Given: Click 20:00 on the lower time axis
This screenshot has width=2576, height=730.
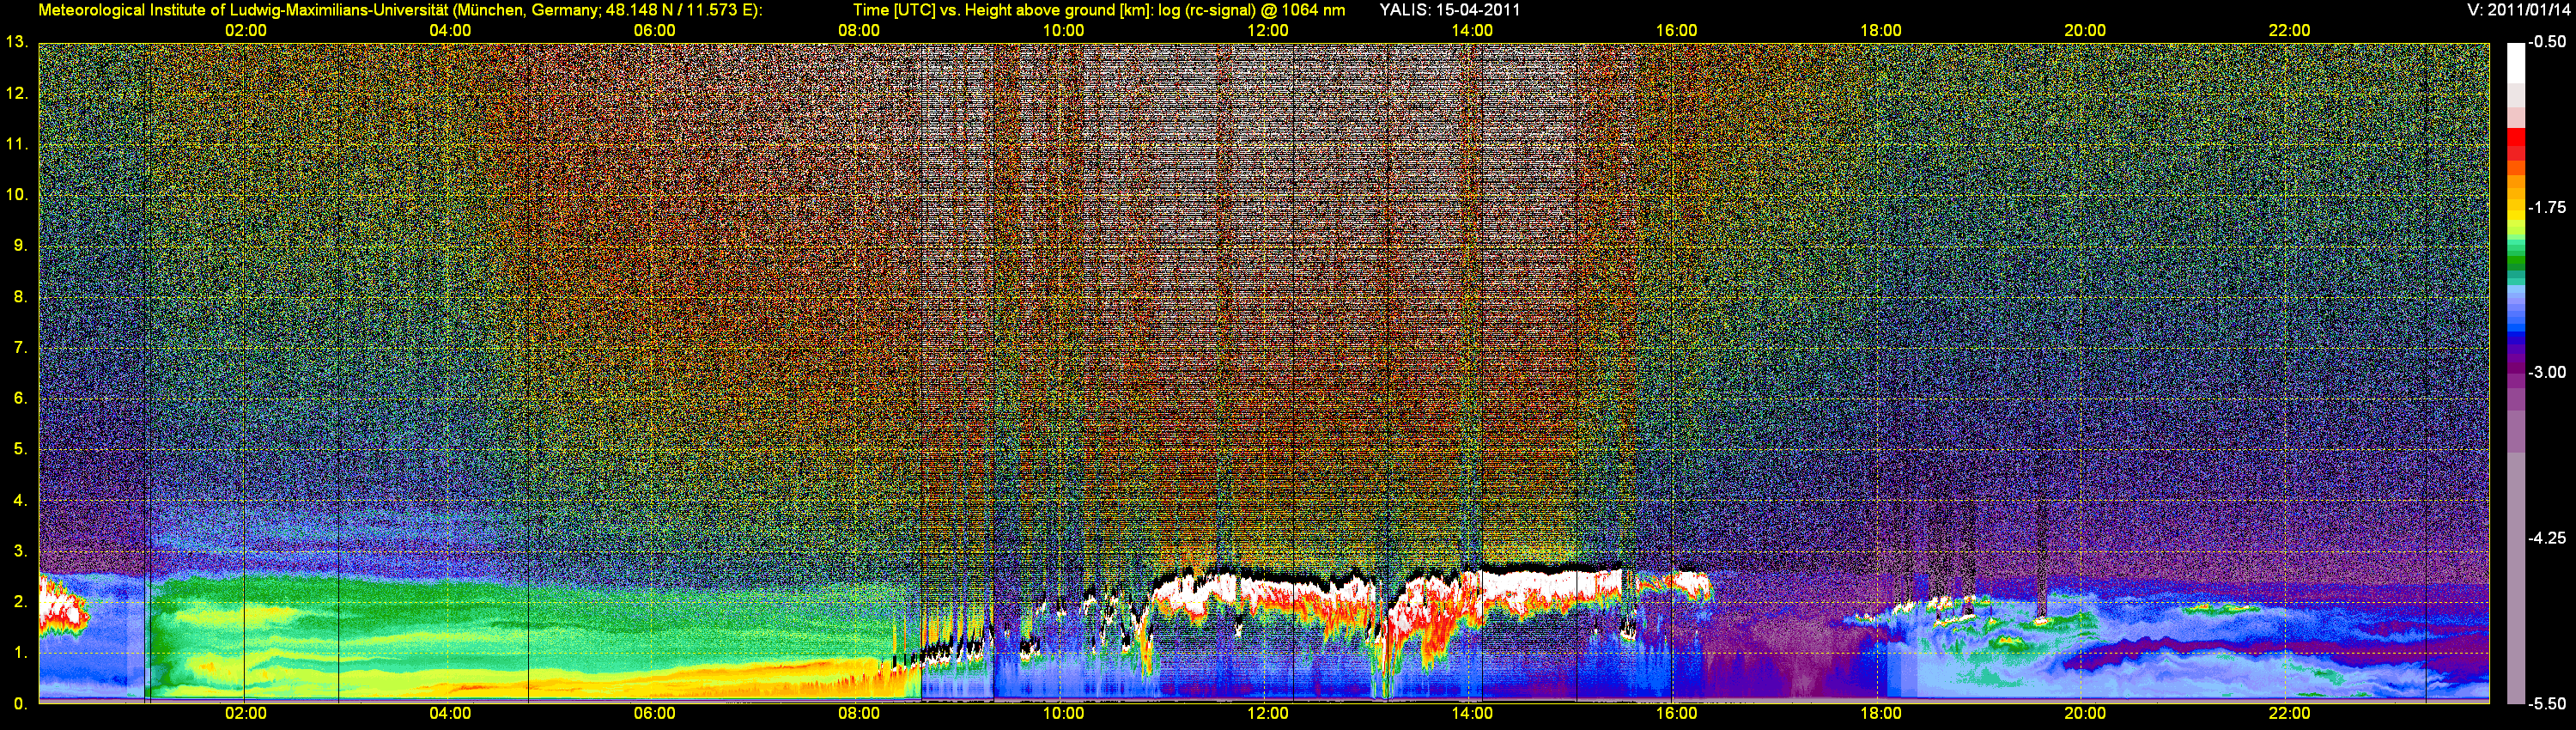Looking at the screenshot, I should tap(2085, 713).
